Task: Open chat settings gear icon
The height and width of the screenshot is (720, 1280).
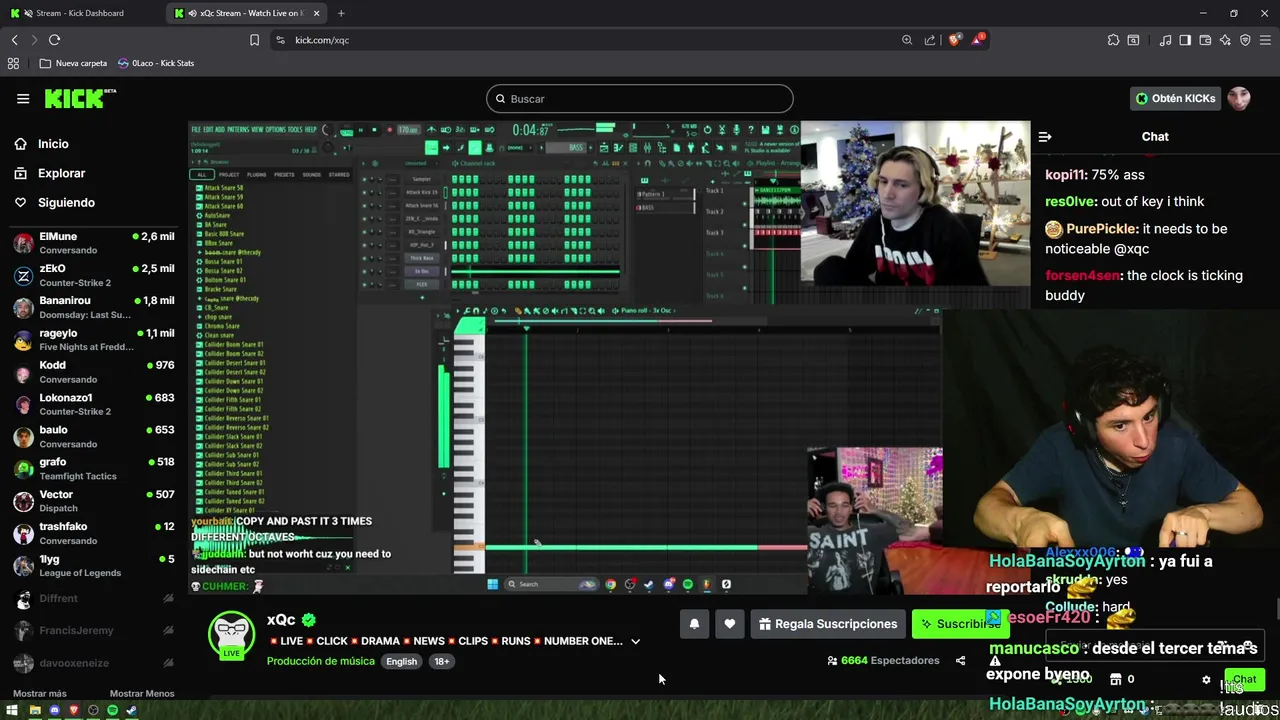Action: [1206, 680]
